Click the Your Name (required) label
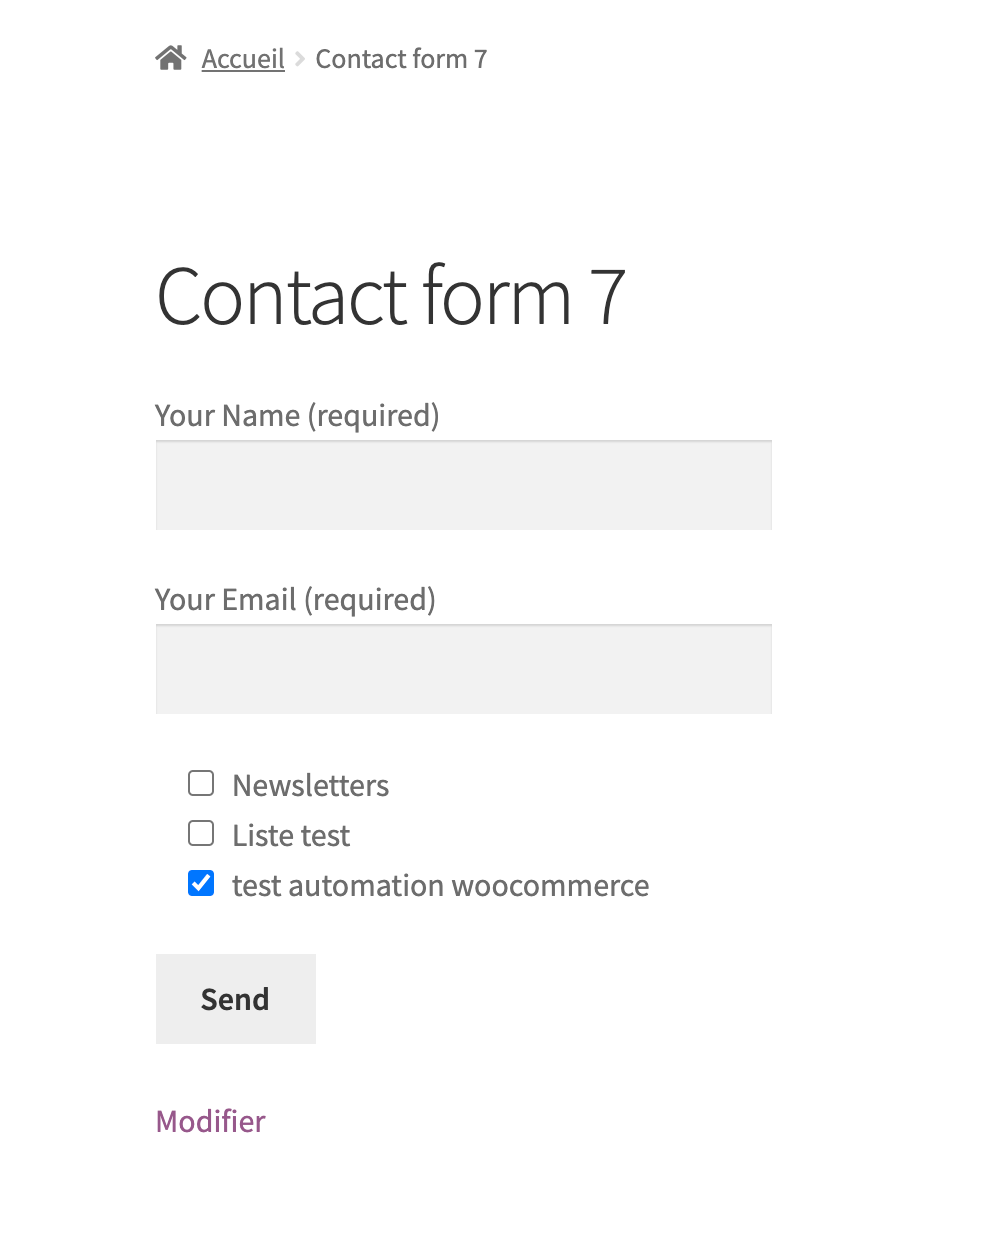Image resolution: width=1006 pixels, height=1252 pixels. coord(298,415)
